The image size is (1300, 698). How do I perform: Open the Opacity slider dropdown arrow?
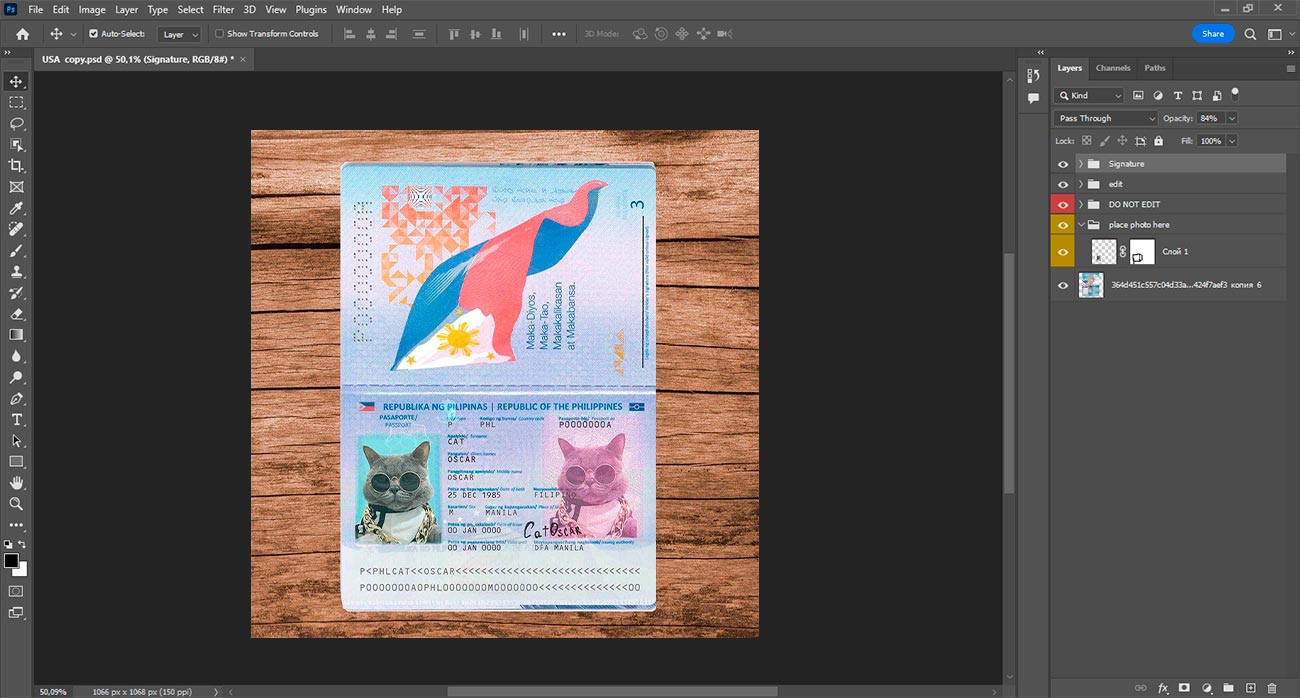(1231, 118)
